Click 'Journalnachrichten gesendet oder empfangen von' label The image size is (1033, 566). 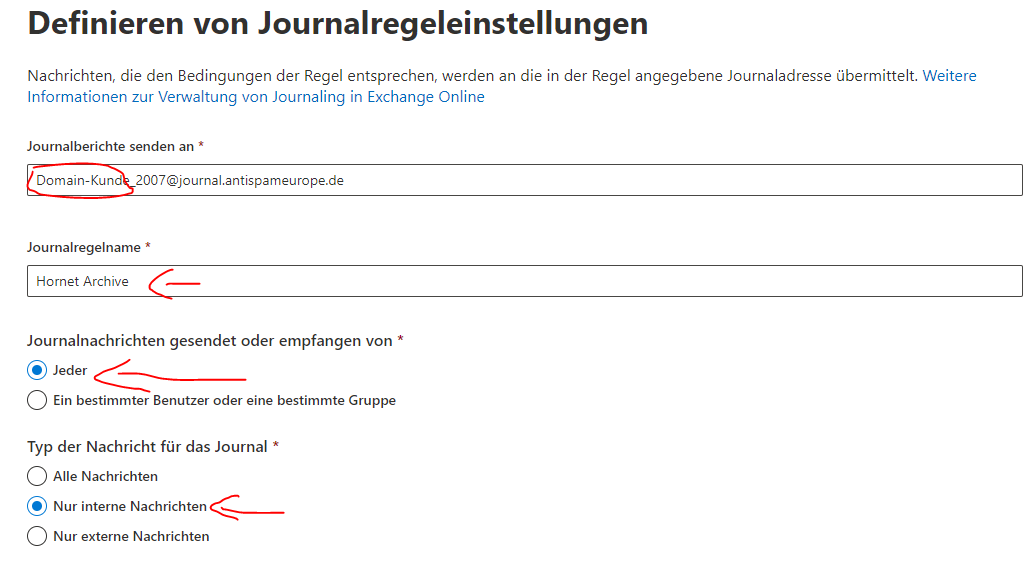point(209,340)
